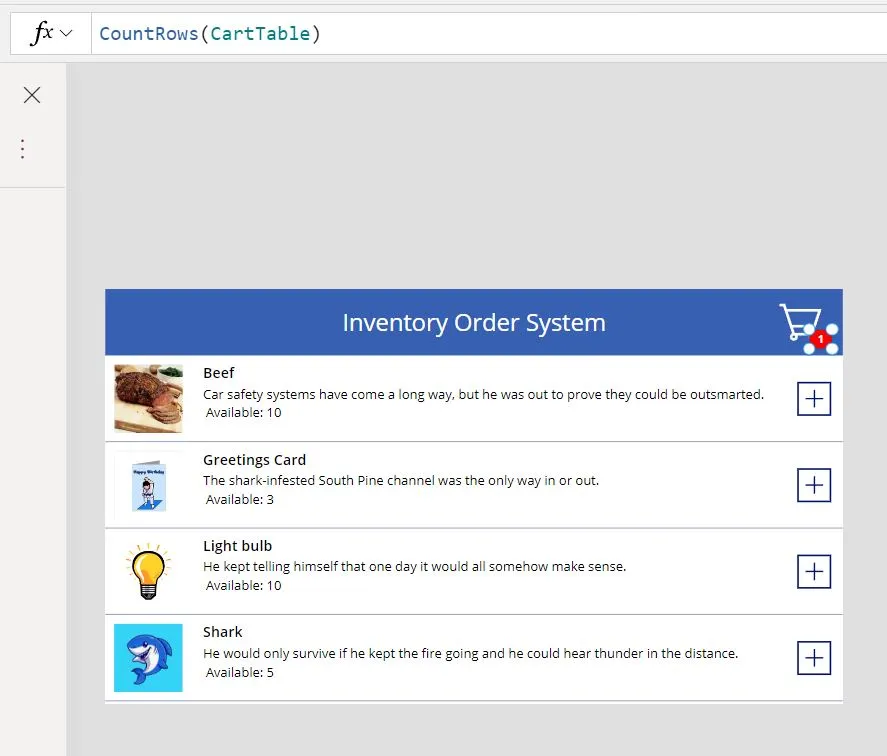Open the vertical three-dot menu
Image resolution: width=887 pixels, height=756 pixels.
tap(23, 149)
